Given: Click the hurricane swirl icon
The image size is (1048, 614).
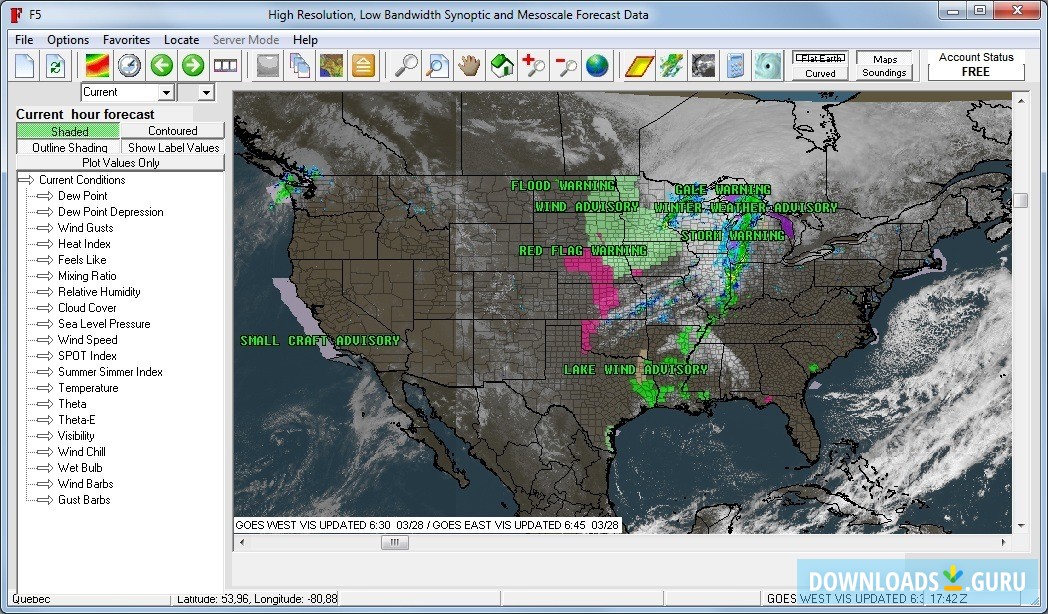Looking at the screenshot, I should (x=767, y=65).
